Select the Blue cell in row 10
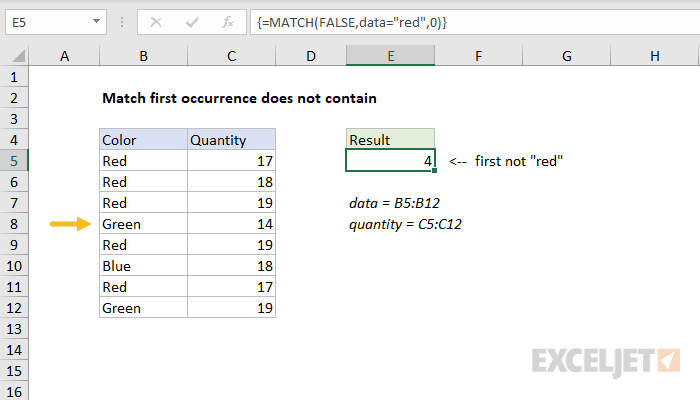 coord(143,266)
